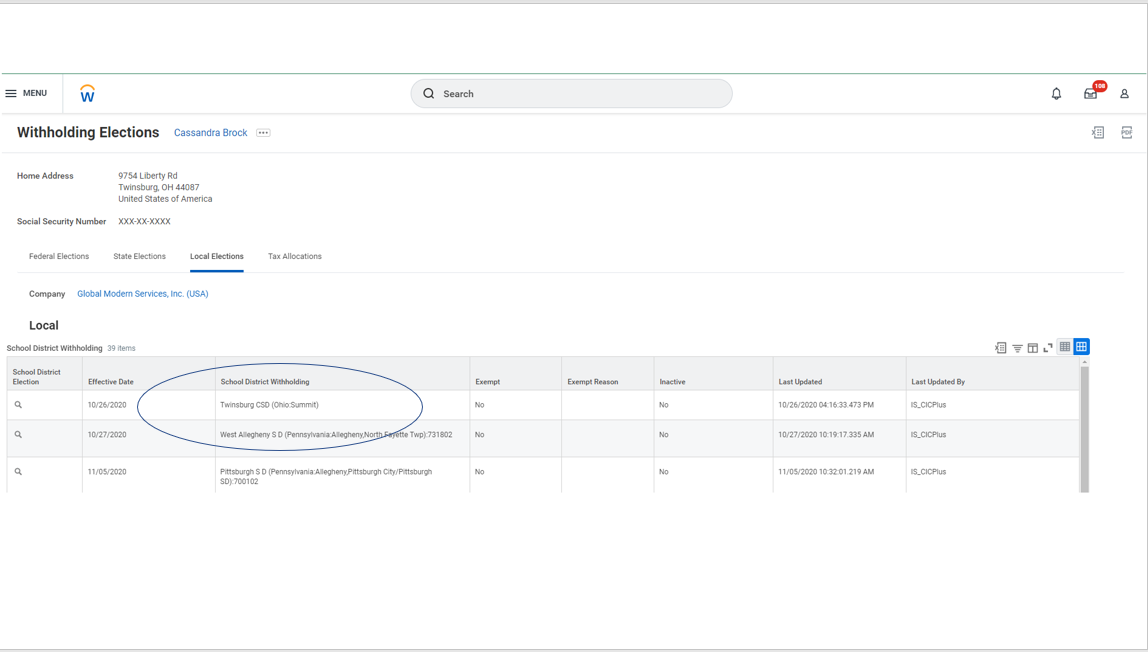
Task: Export the School District Withholding table to Excel
Action: (x=1000, y=348)
